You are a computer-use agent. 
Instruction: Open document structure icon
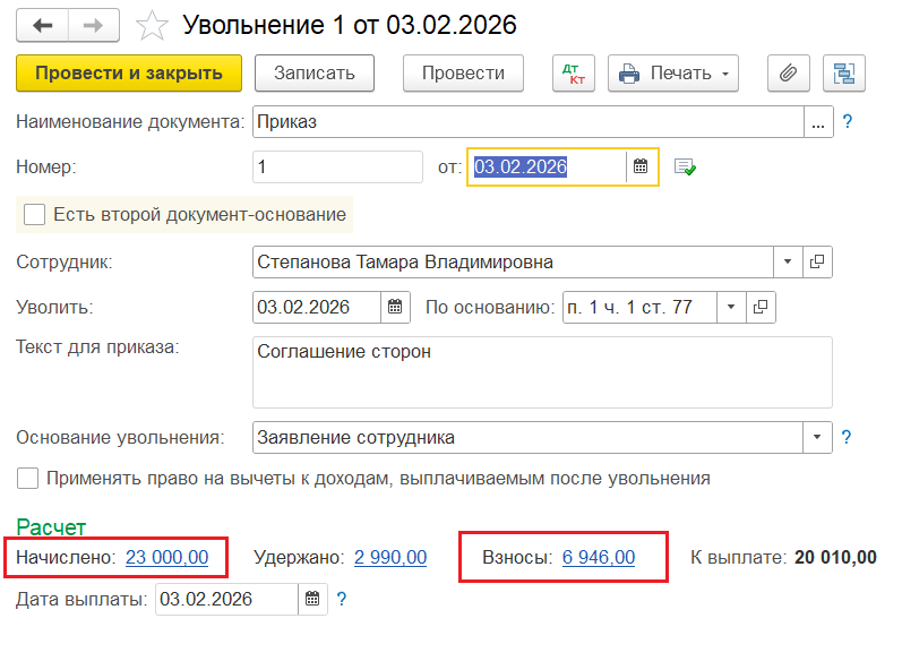(844, 73)
